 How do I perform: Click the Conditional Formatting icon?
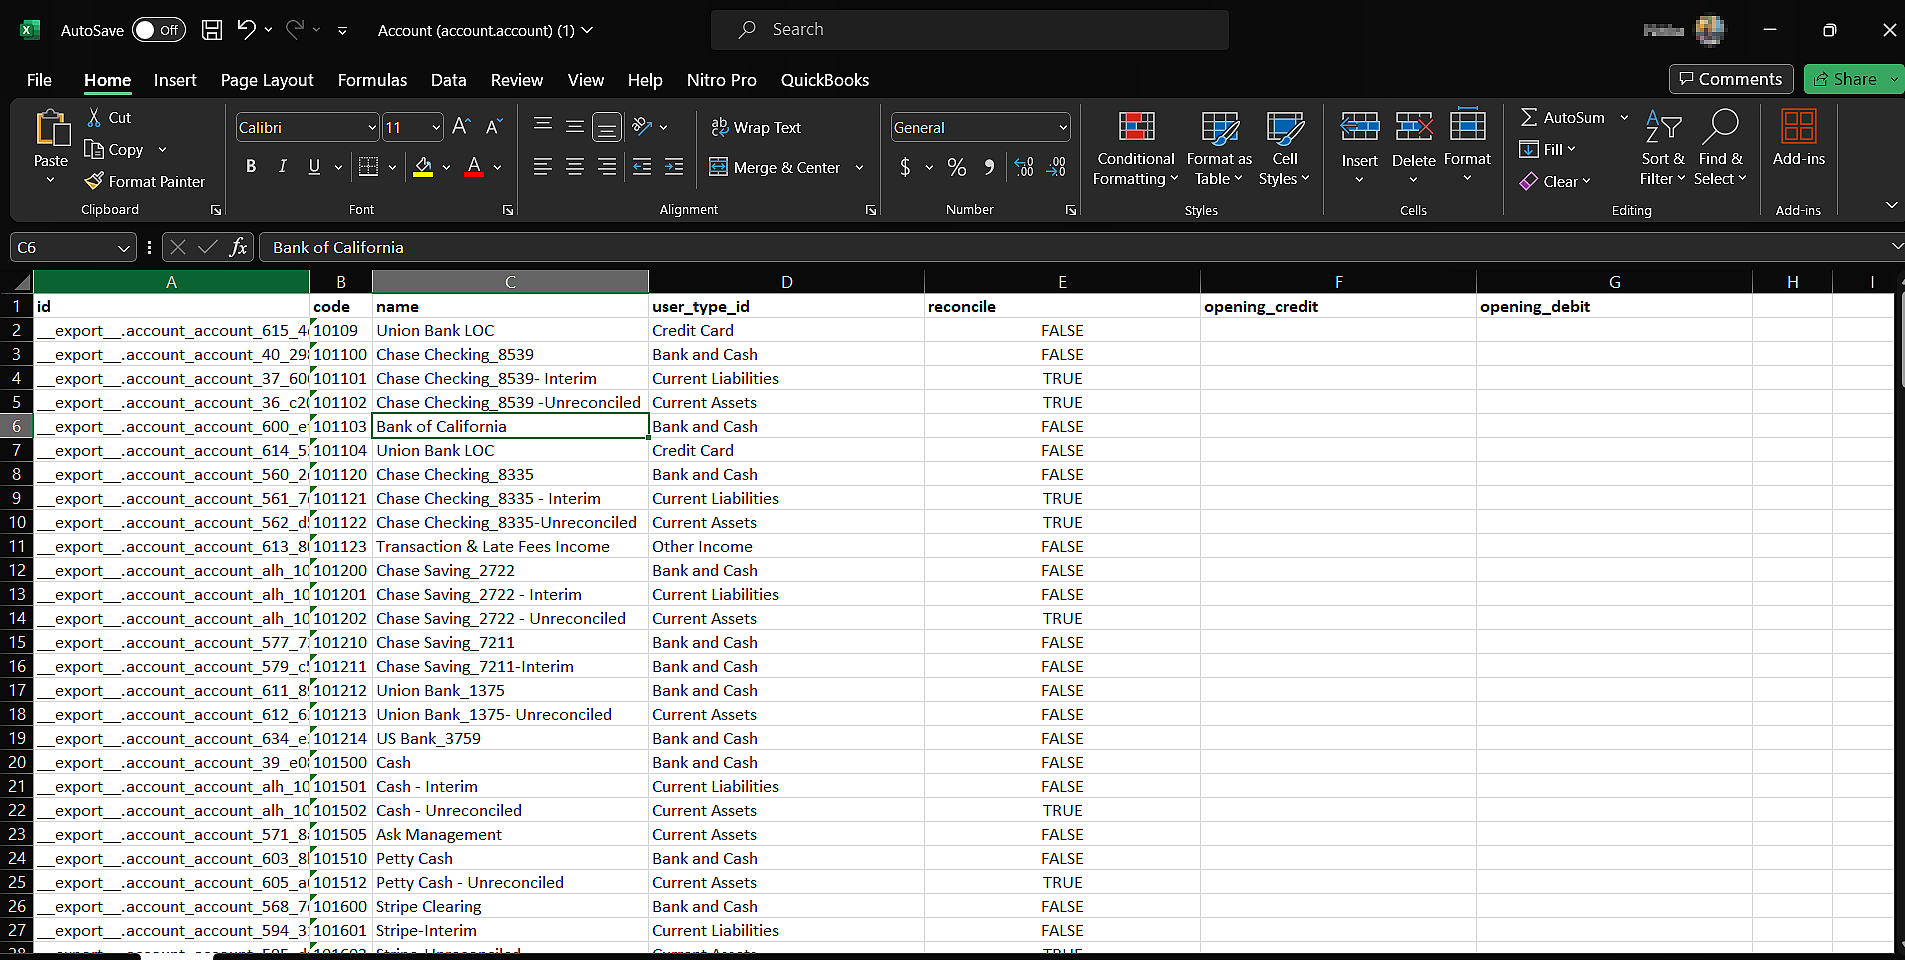click(1136, 127)
